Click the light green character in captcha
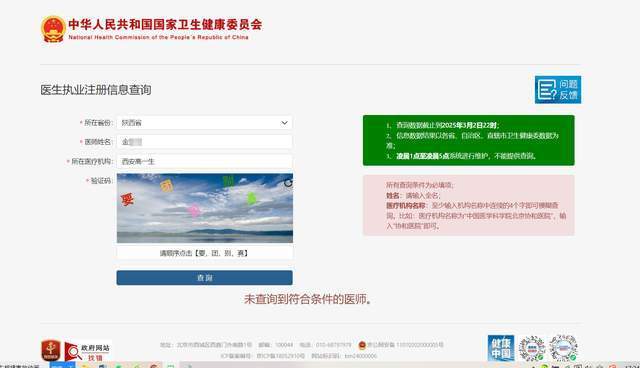This screenshot has width=640, height=368. (252, 199)
